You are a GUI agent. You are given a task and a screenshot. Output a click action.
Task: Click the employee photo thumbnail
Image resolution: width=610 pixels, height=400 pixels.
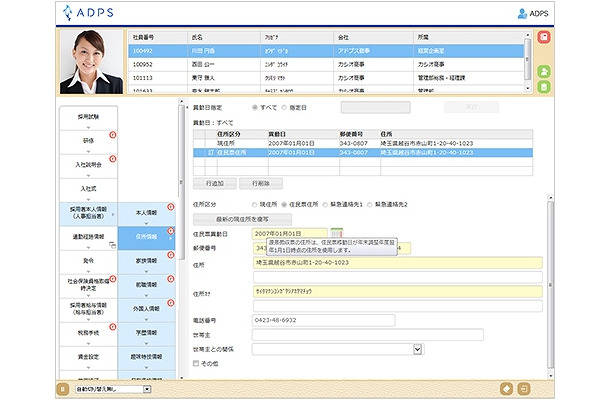click(91, 62)
